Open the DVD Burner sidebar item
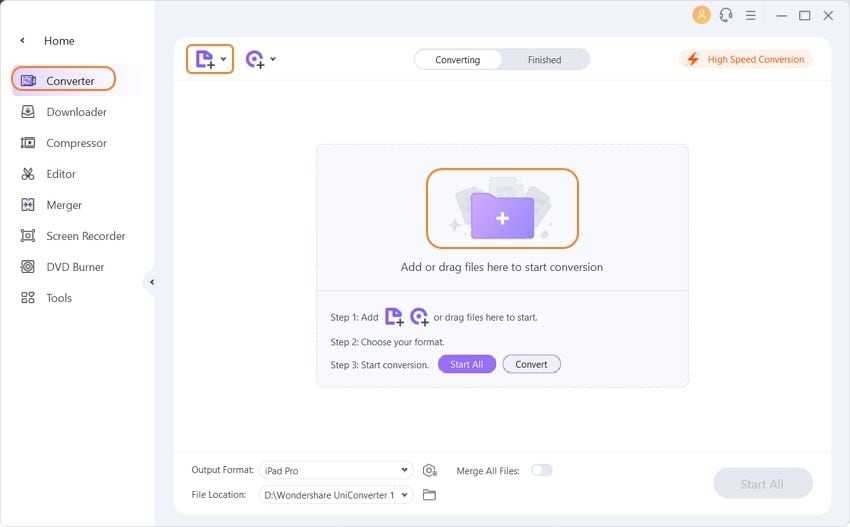Screen dimensions: 850x527 75,267
